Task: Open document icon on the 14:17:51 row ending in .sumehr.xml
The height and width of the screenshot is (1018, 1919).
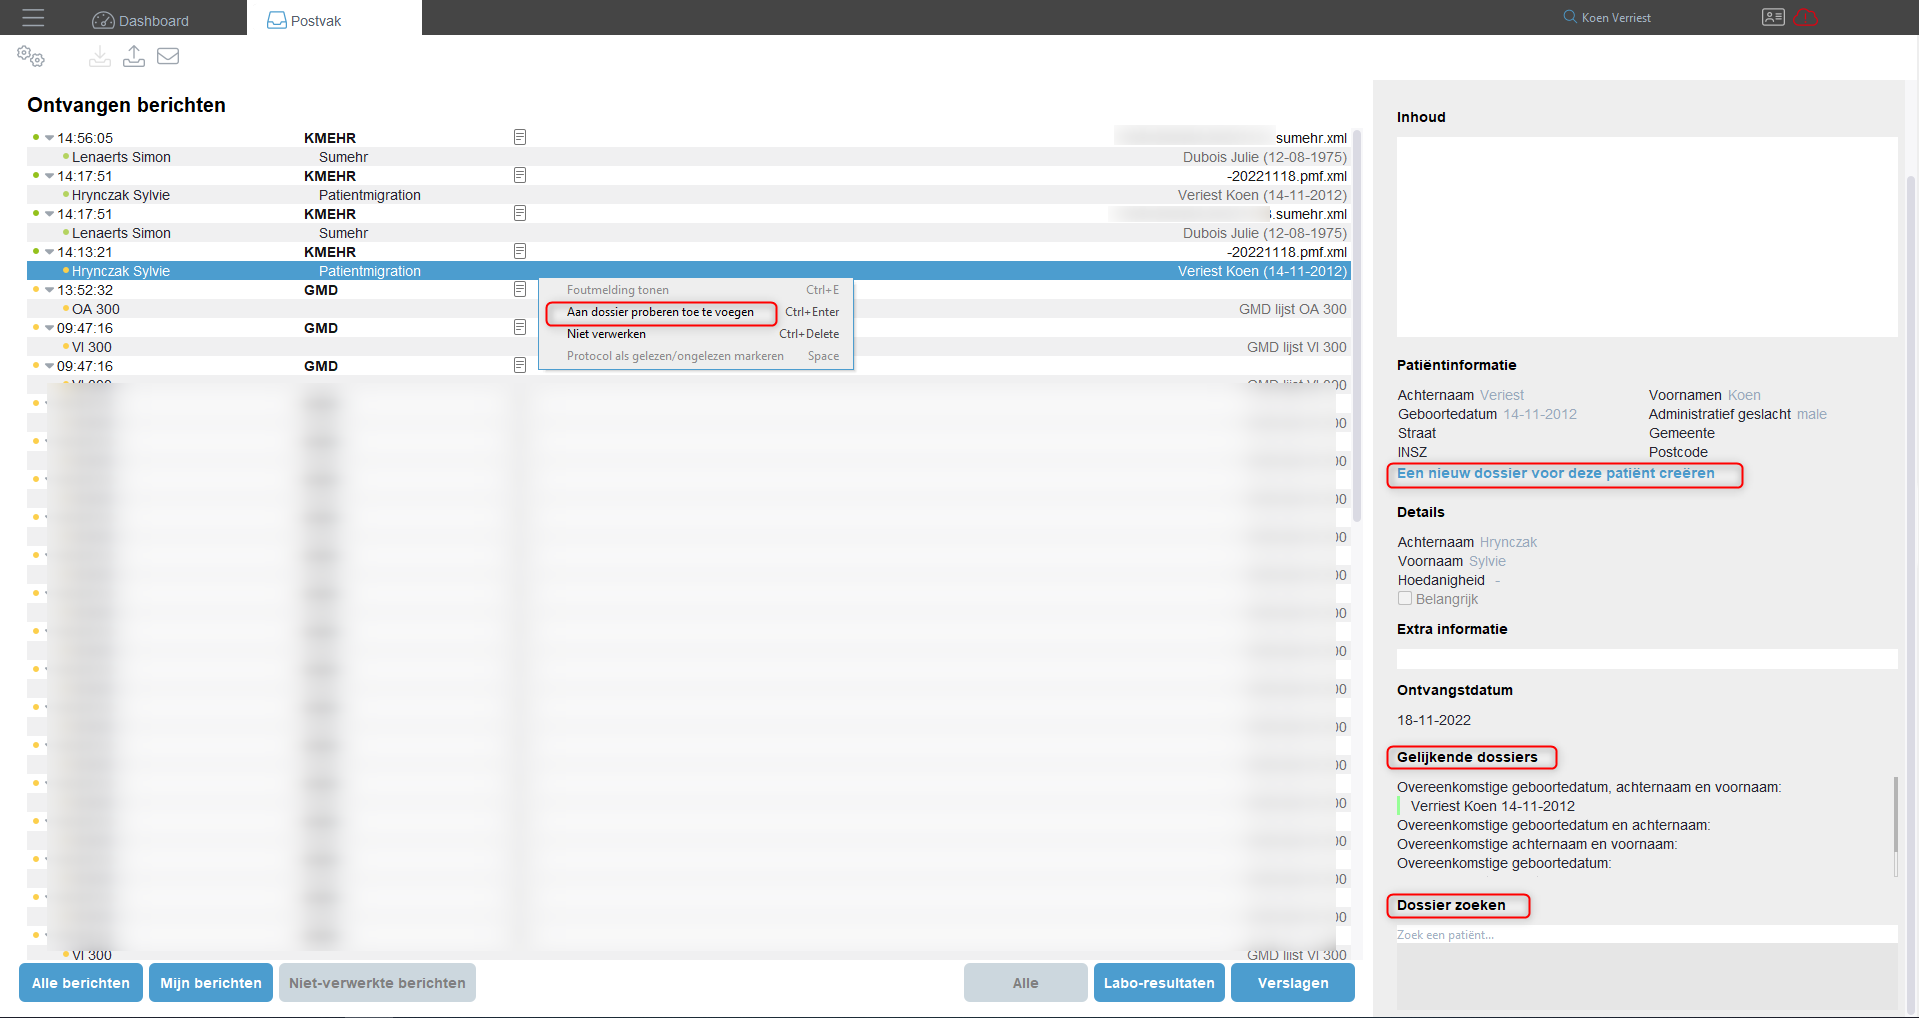Action: tap(520, 213)
